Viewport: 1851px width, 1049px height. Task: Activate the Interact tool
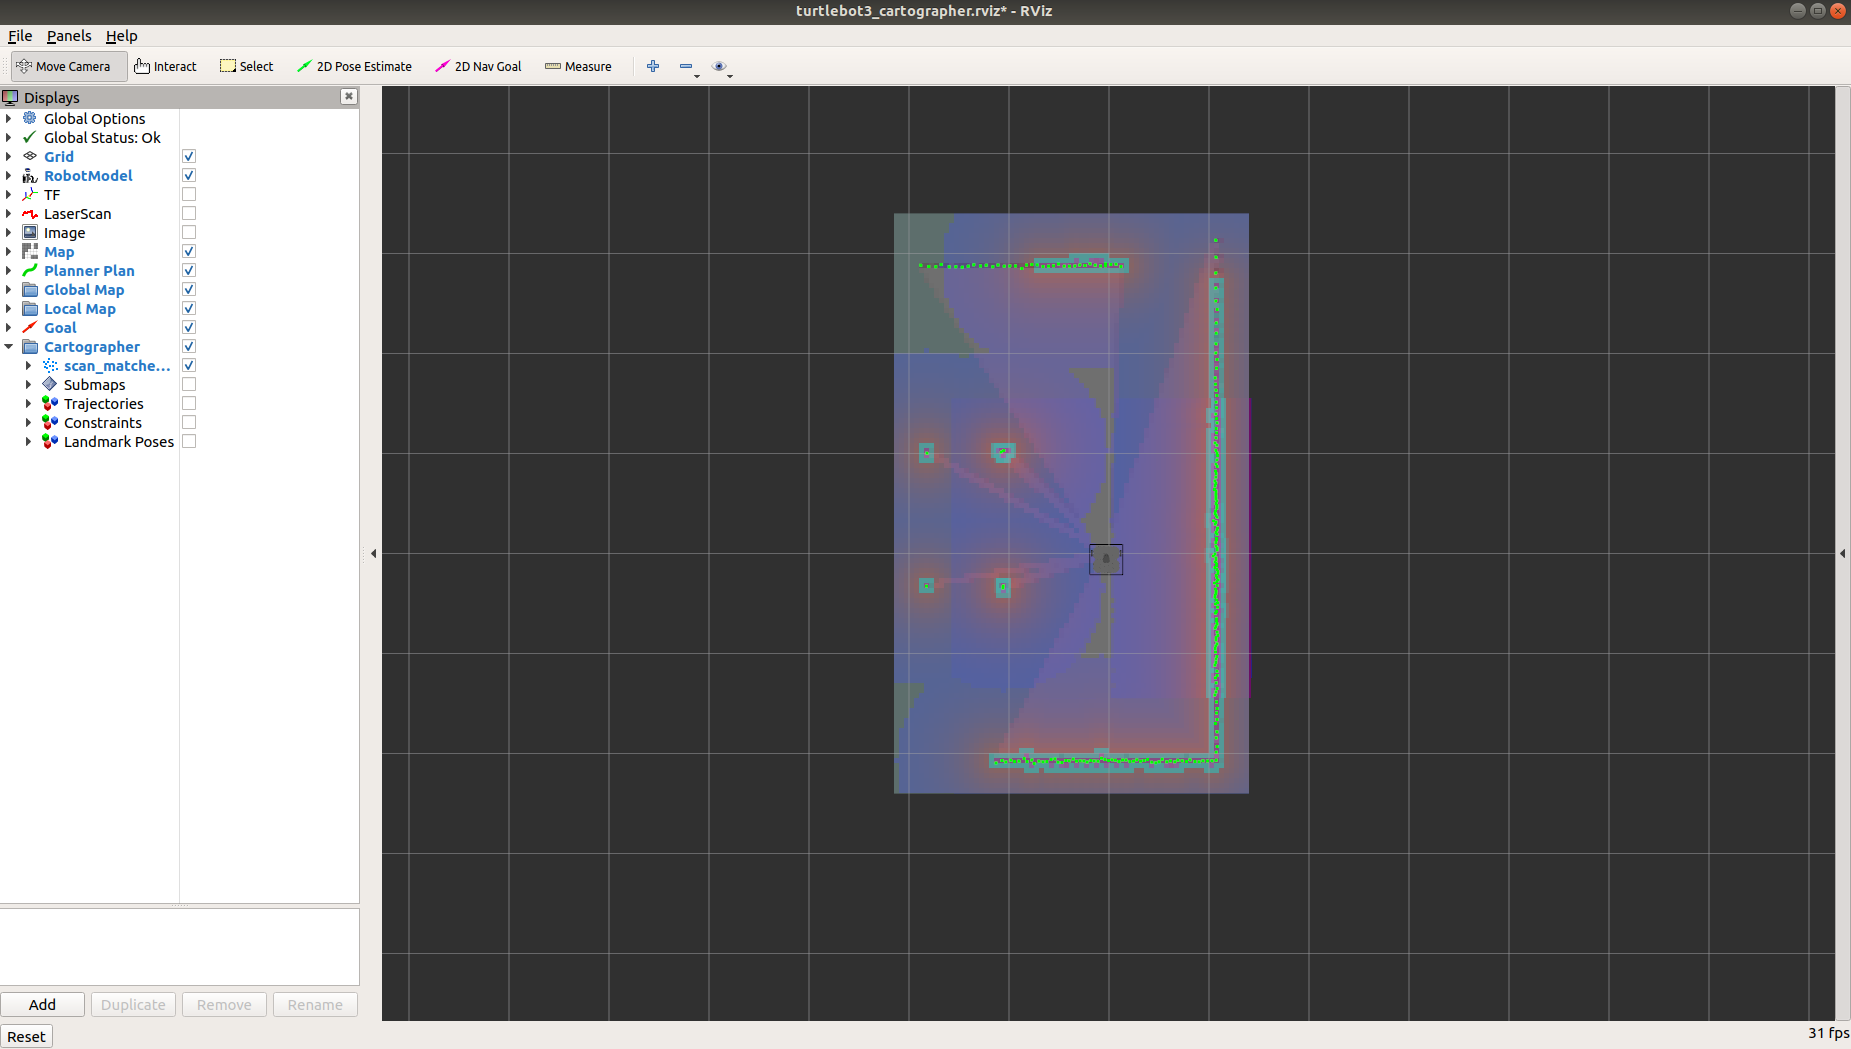point(165,66)
